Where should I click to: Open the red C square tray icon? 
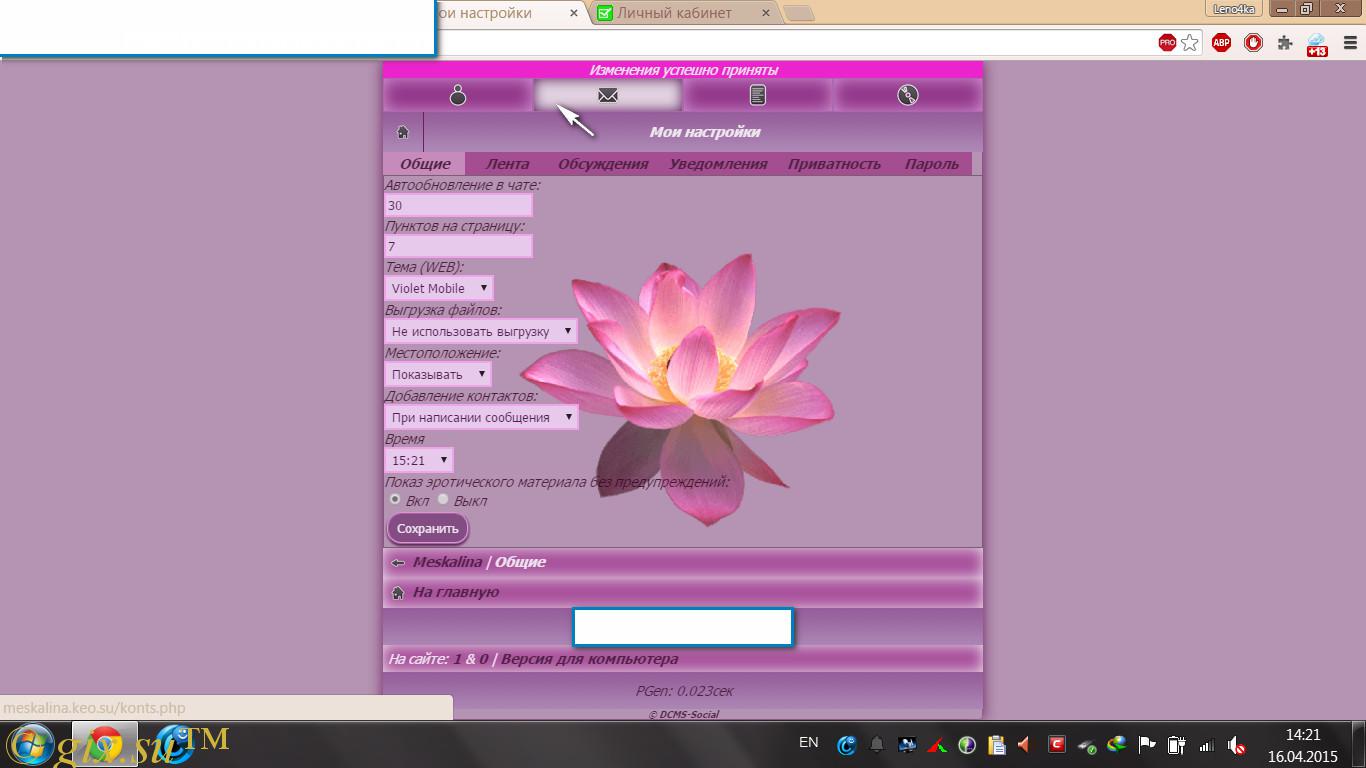[1056, 744]
